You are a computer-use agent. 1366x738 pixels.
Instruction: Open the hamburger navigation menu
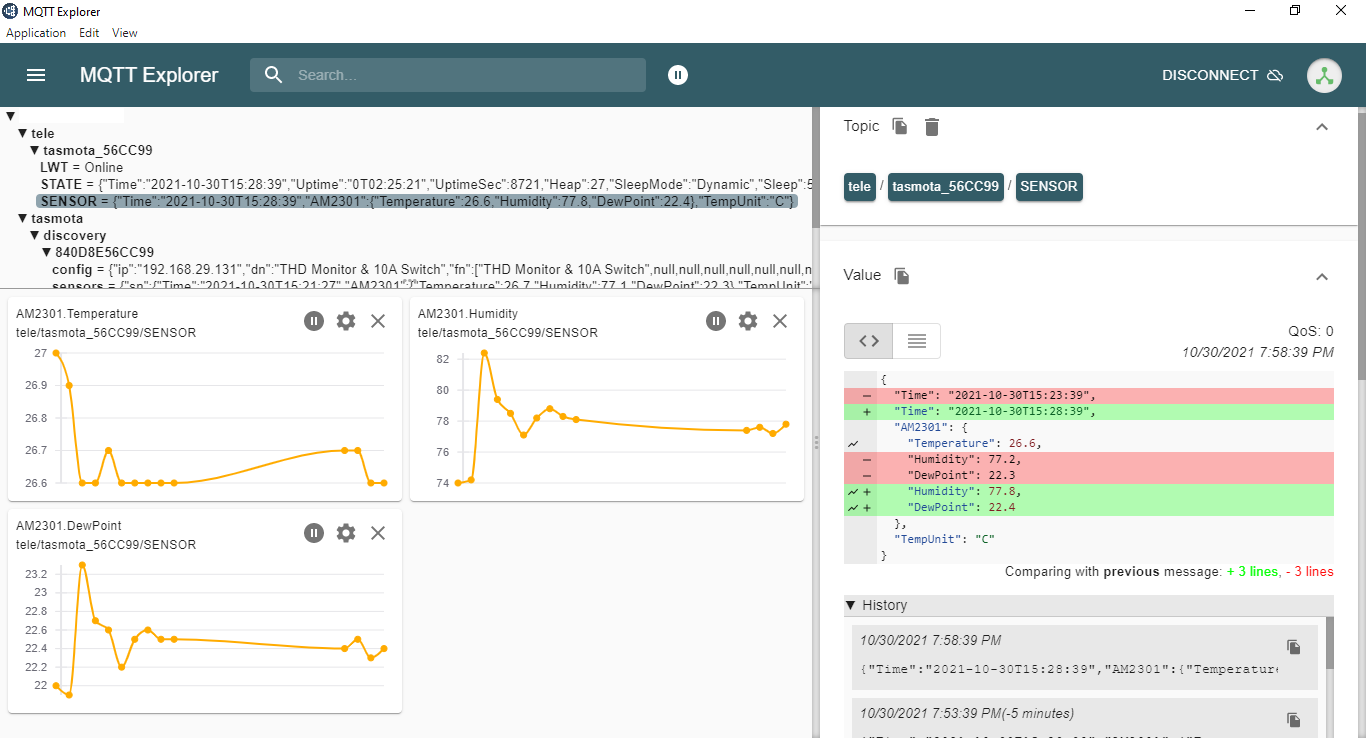[36, 75]
